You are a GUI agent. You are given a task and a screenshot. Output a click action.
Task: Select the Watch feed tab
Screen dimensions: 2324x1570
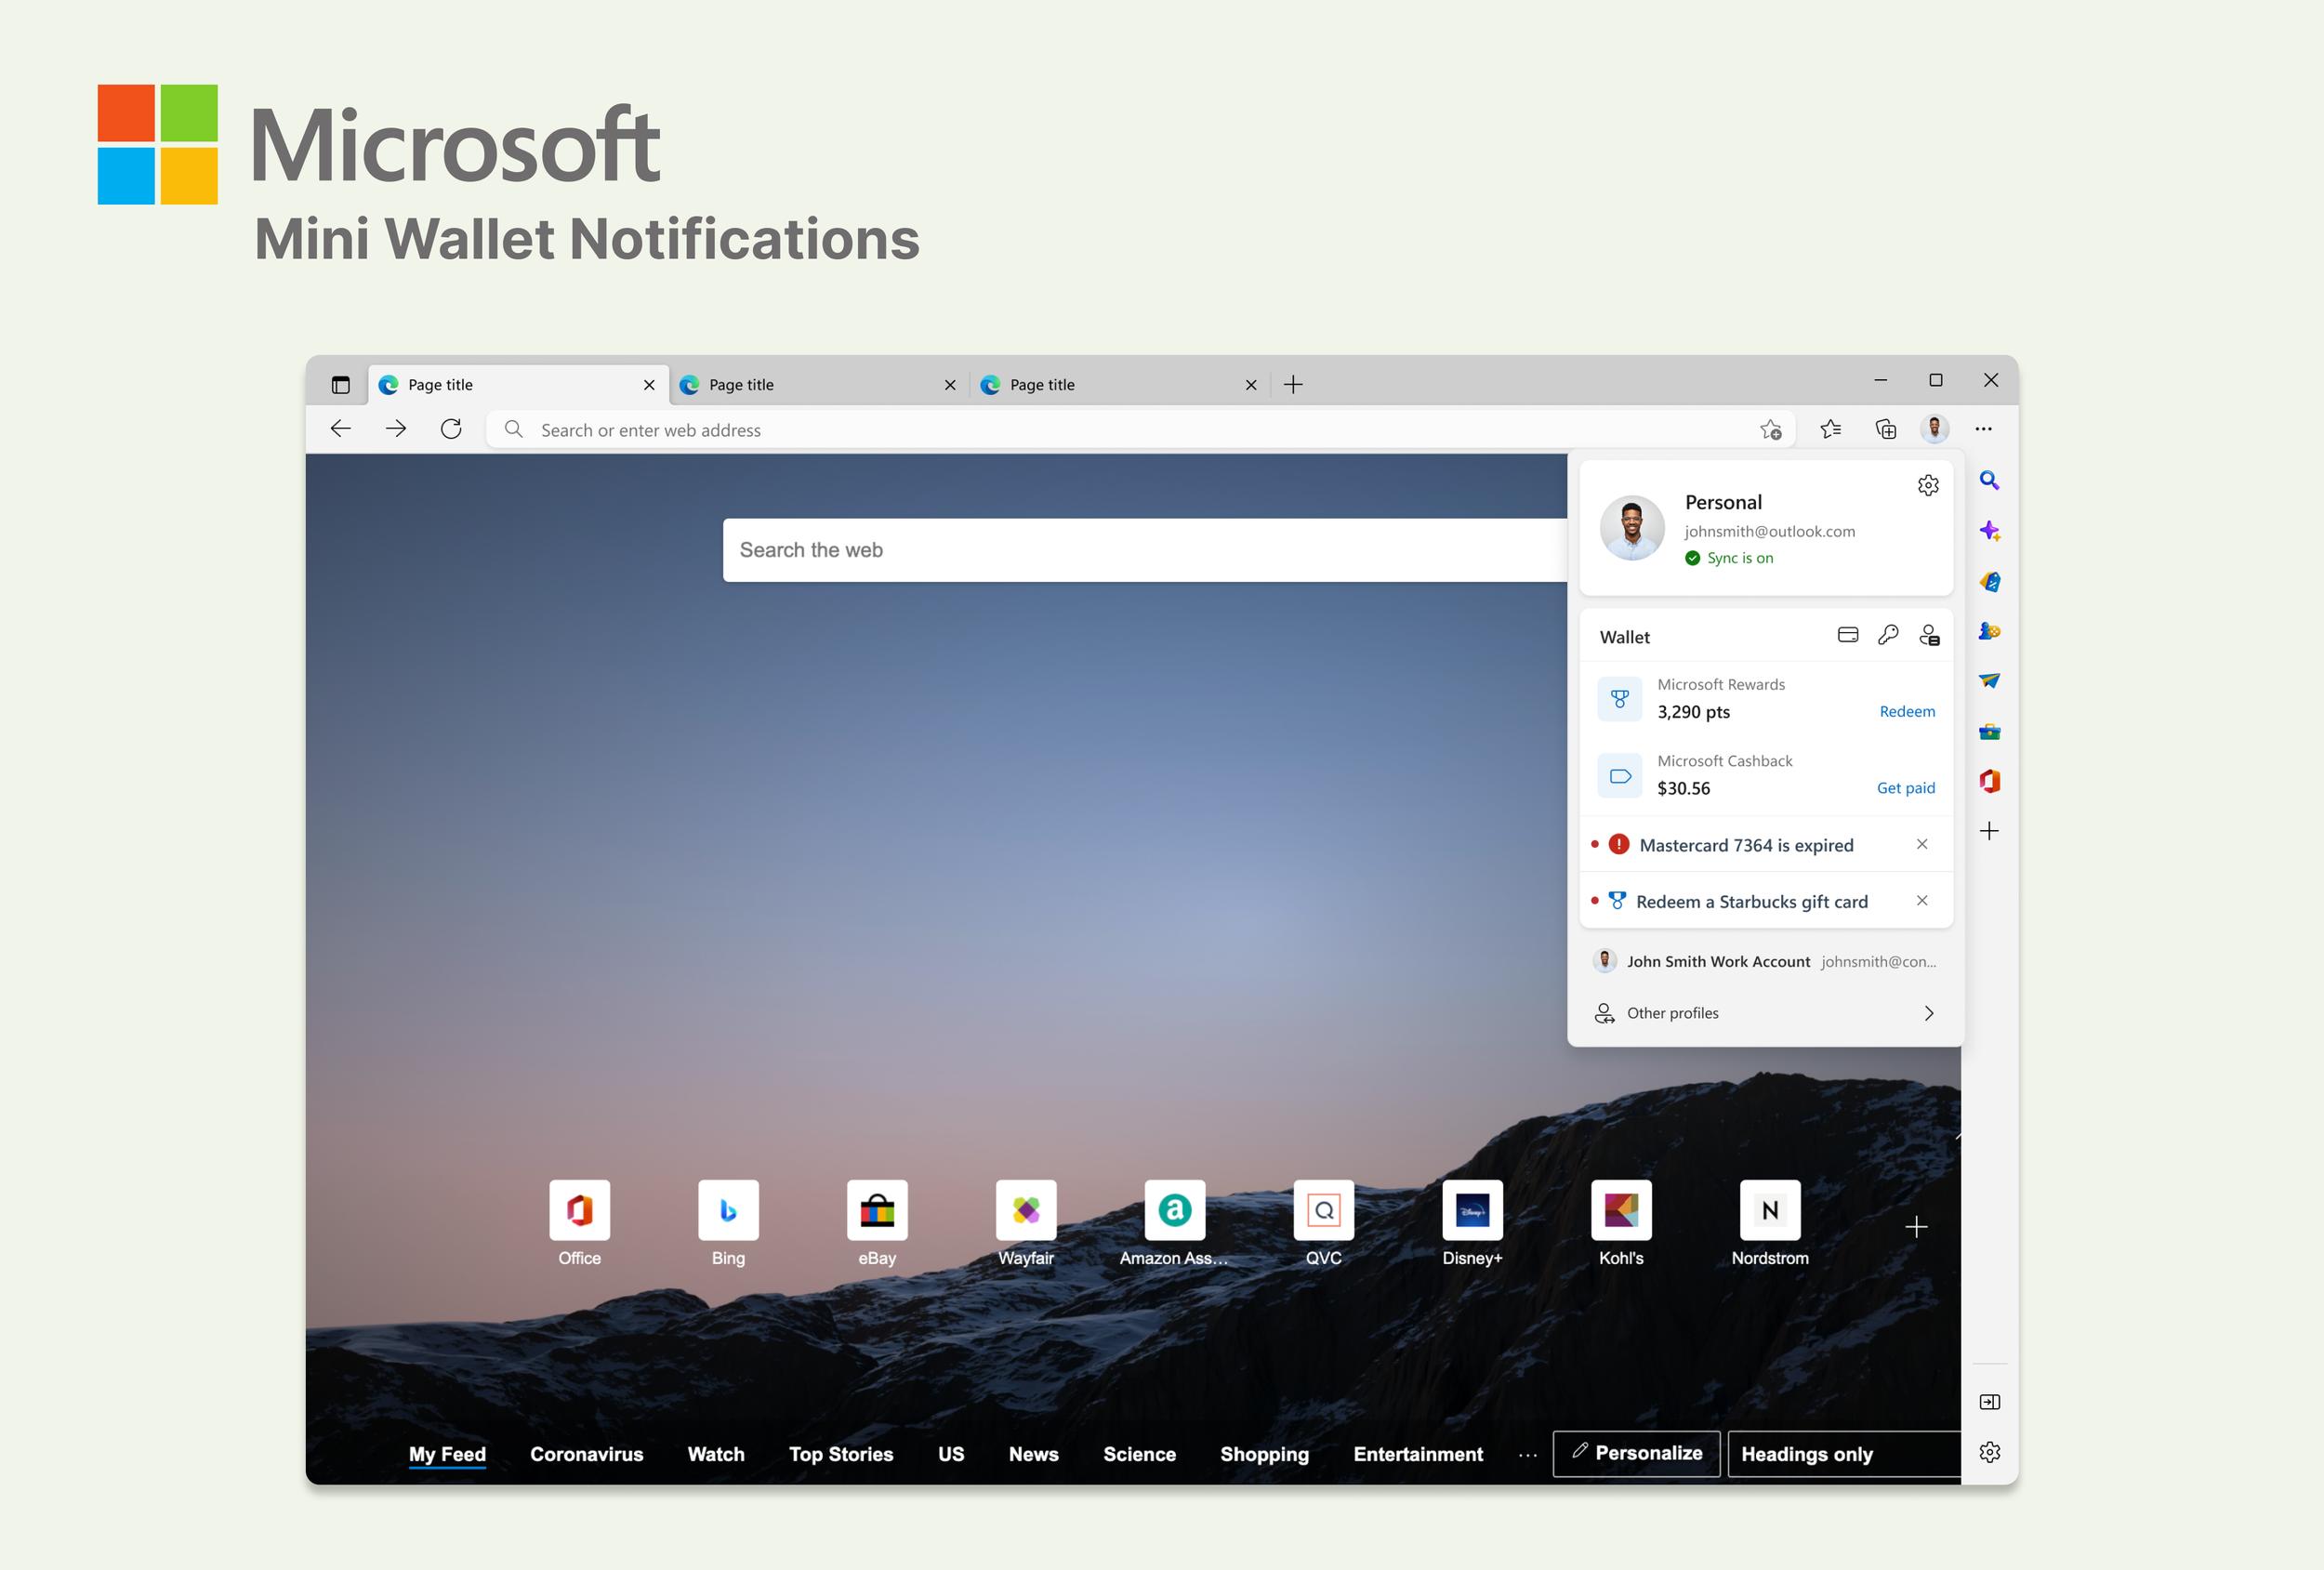click(716, 1454)
